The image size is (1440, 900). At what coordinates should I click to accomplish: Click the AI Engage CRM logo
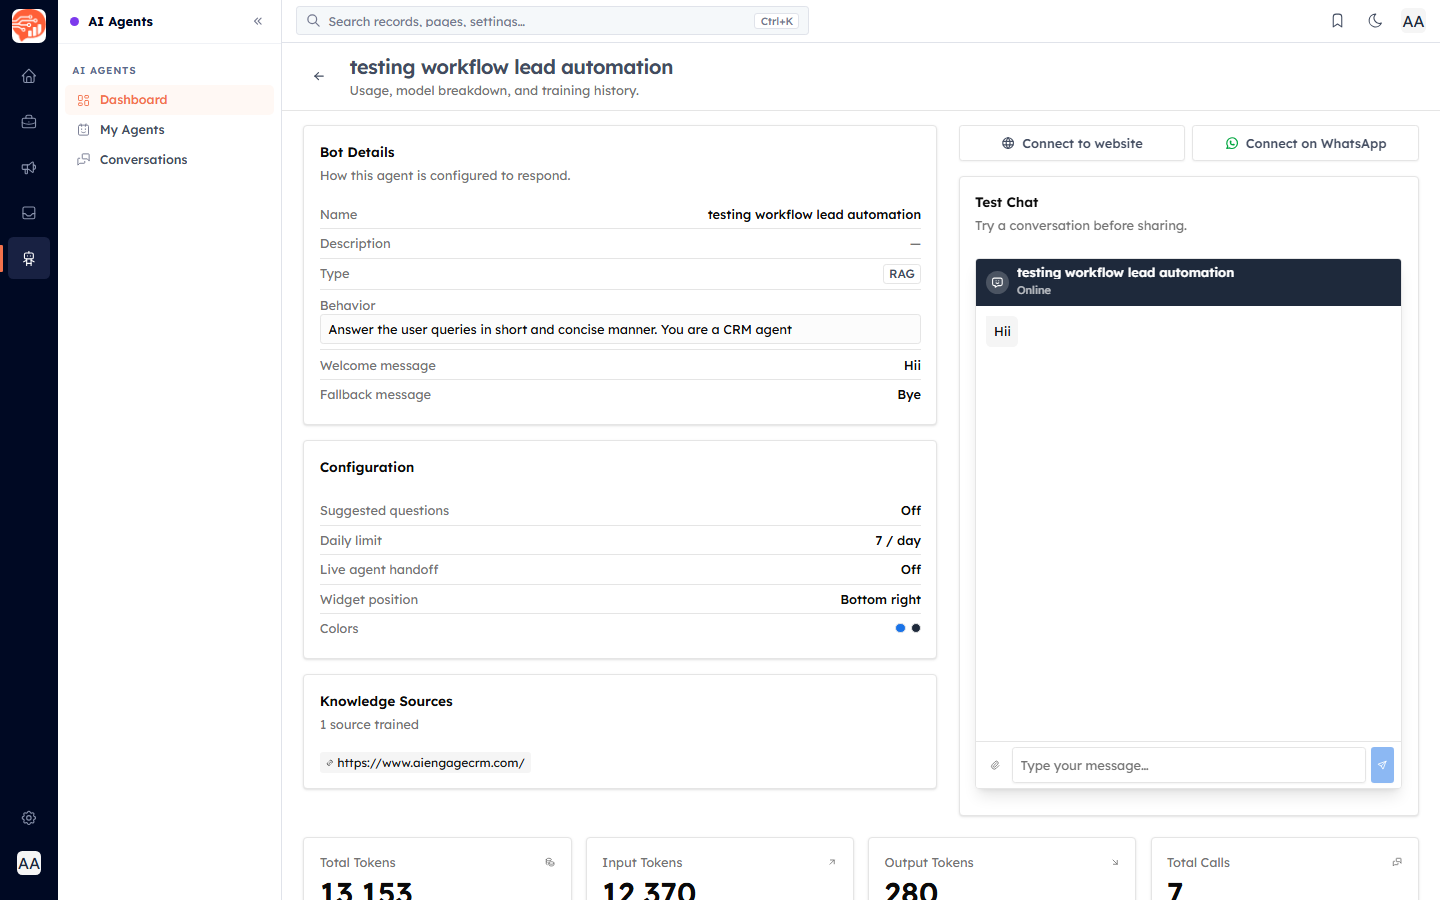[x=29, y=26]
